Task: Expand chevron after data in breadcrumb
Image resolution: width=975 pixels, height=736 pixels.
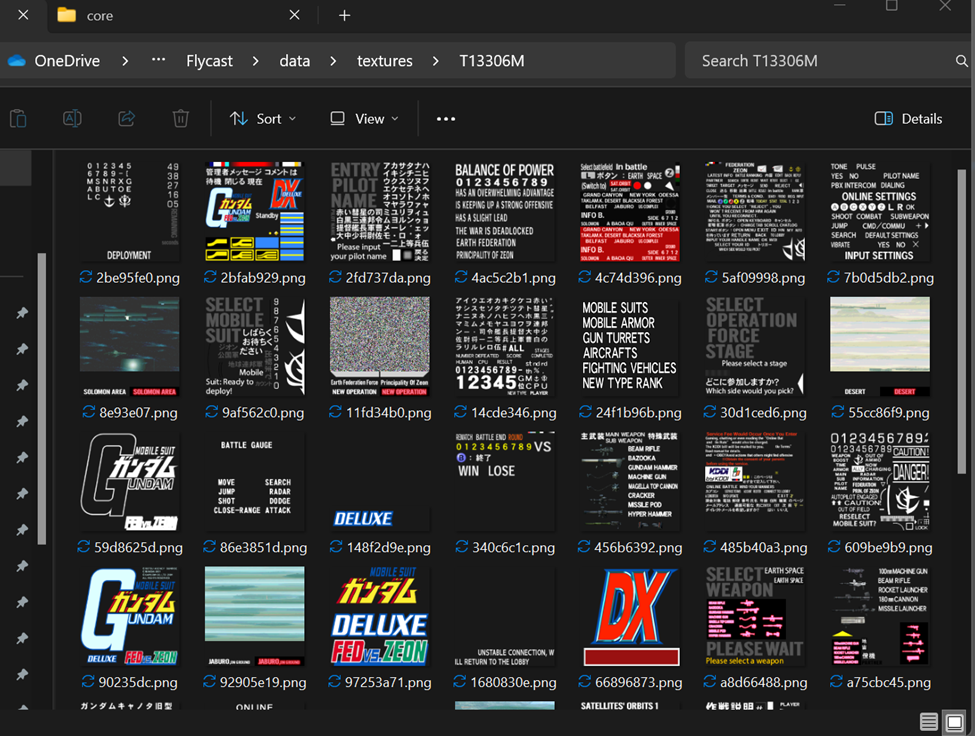Action: tap(333, 61)
